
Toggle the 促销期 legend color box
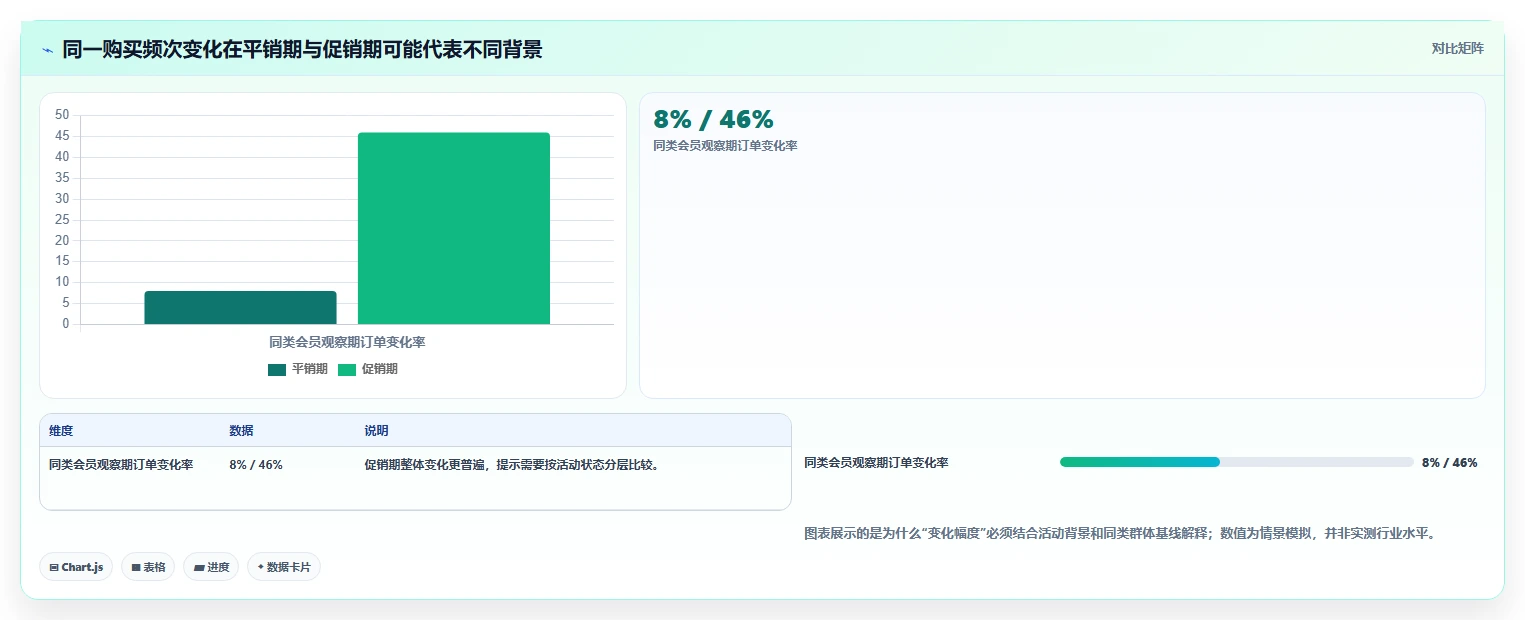pos(347,369)
